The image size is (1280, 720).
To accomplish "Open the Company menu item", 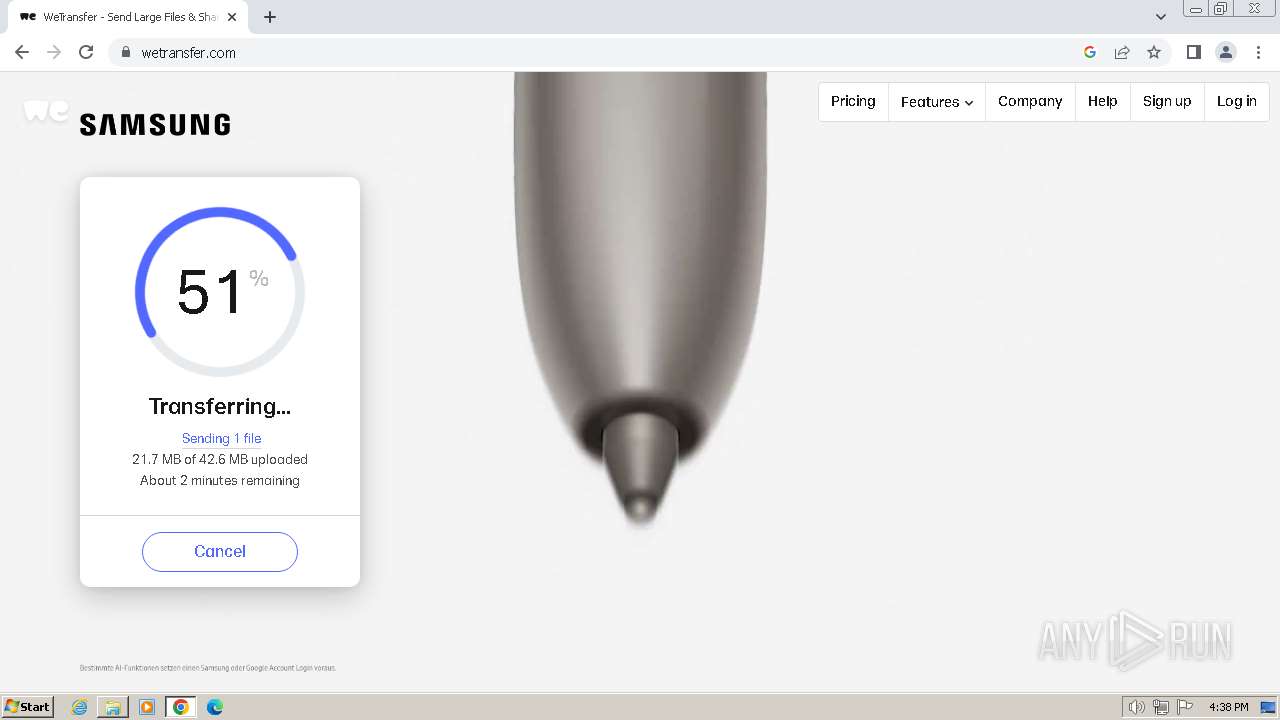I will 1030,101.
